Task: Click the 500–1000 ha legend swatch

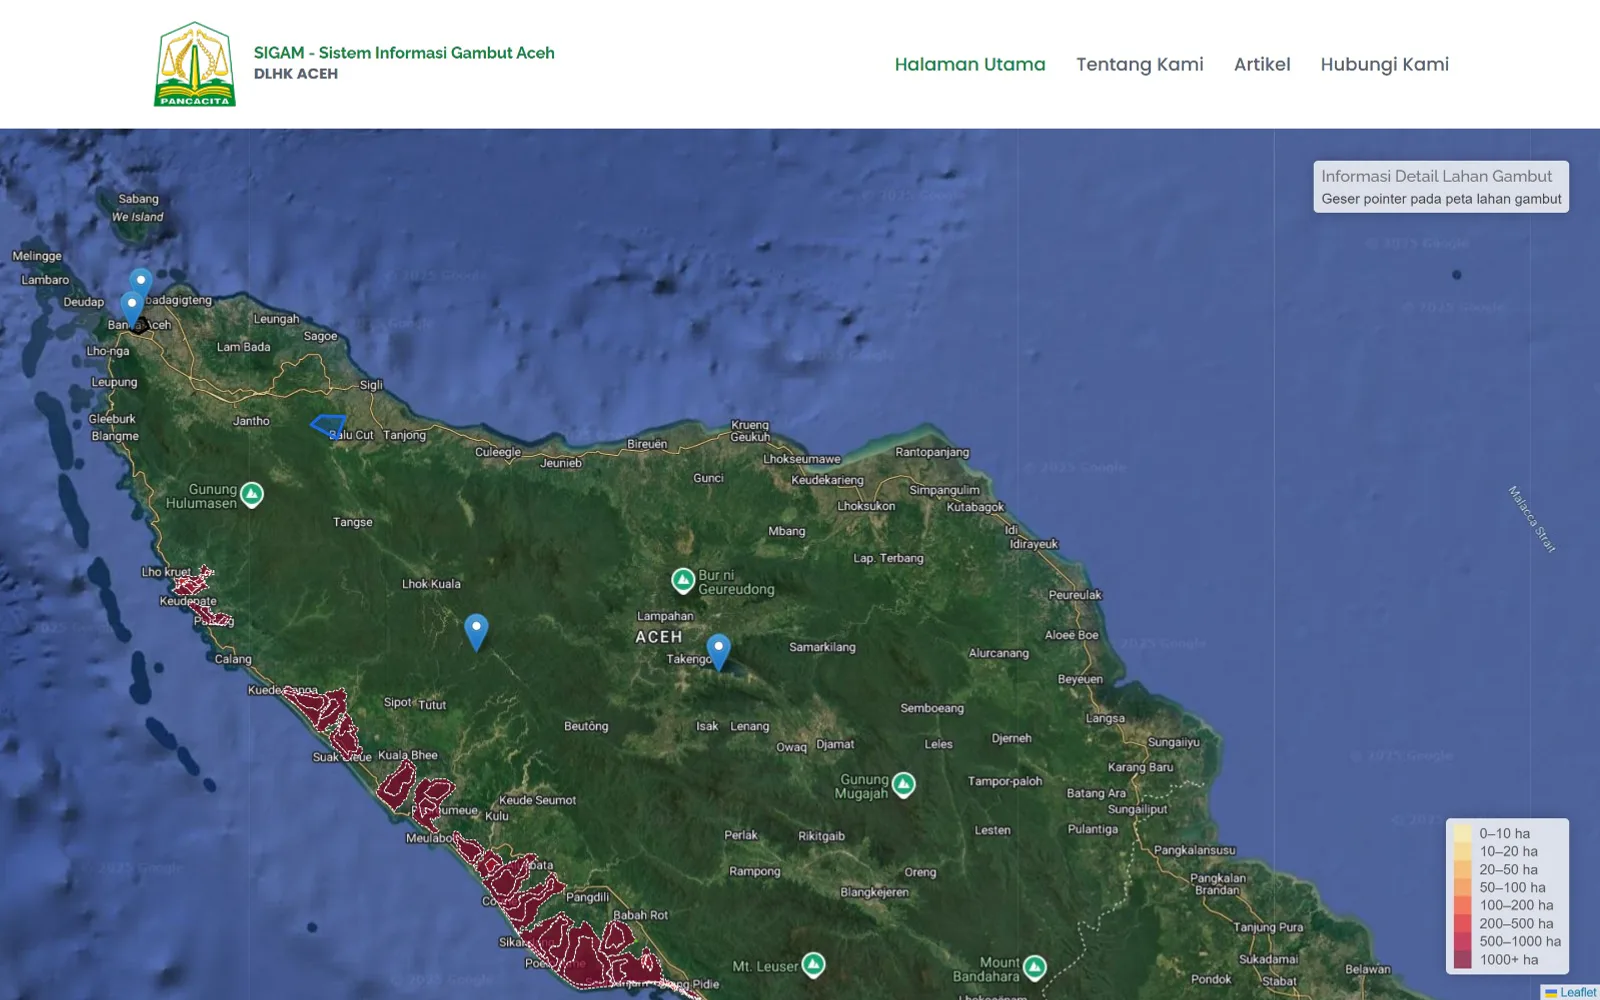Action: 1463,941
